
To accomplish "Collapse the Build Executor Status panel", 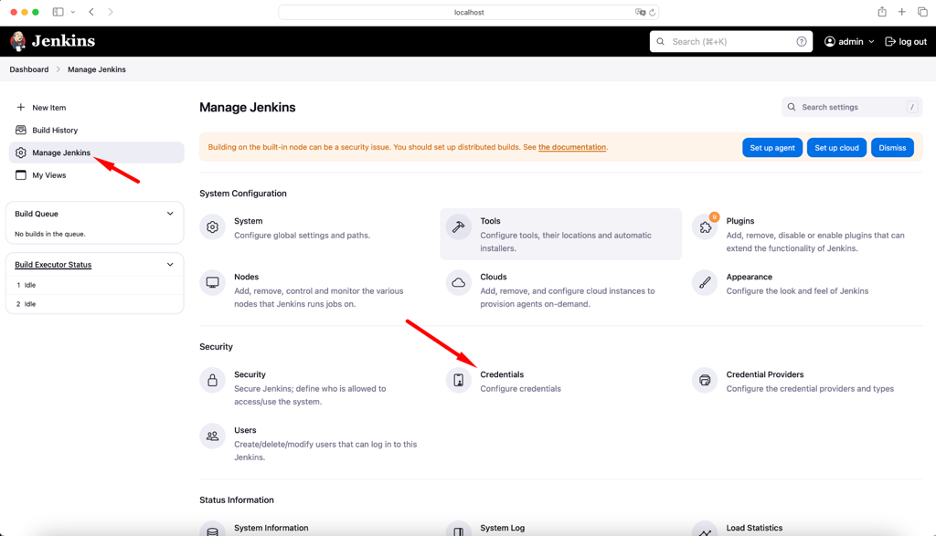I will (170, 265).
